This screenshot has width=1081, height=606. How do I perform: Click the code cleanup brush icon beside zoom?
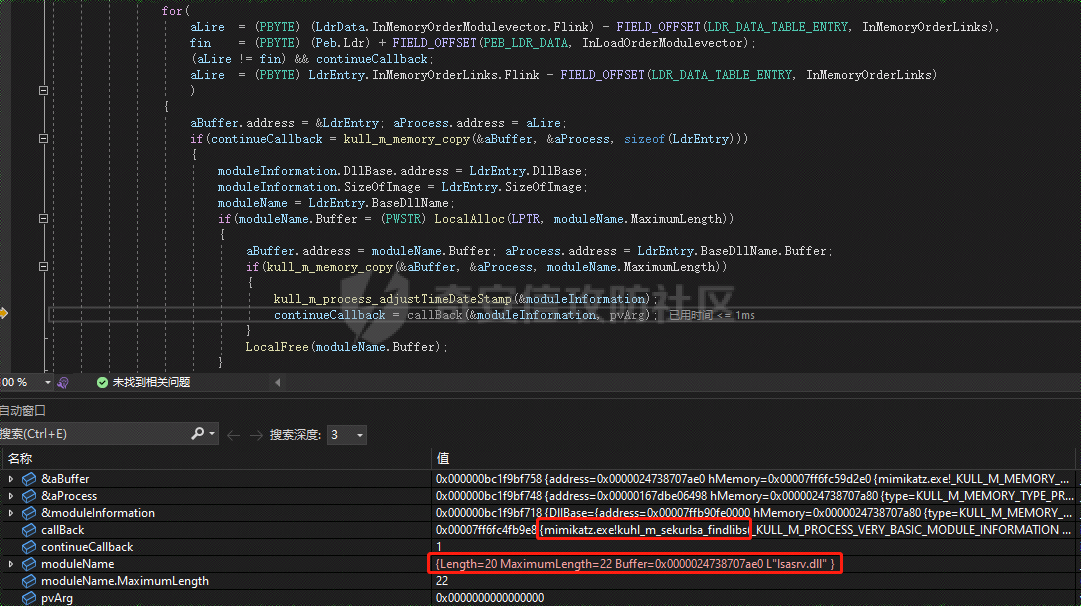point(63,382)
